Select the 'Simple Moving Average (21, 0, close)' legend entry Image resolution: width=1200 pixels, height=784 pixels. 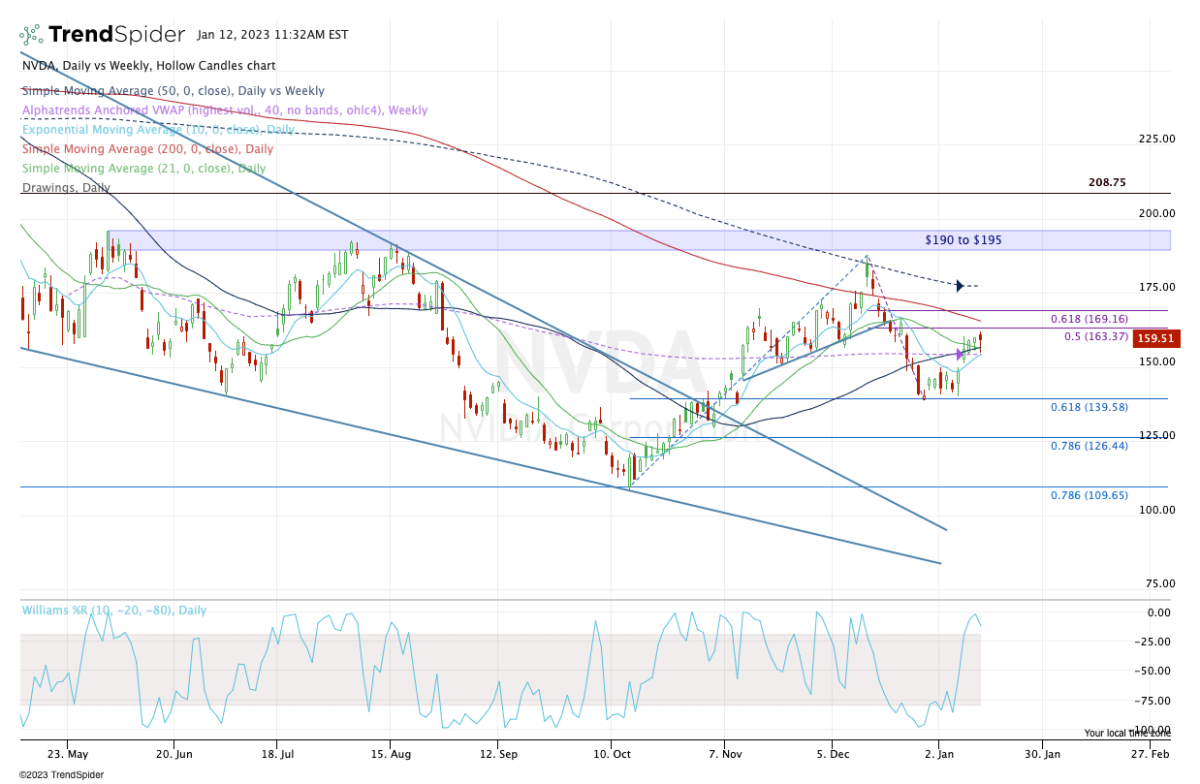pos(144,168)
